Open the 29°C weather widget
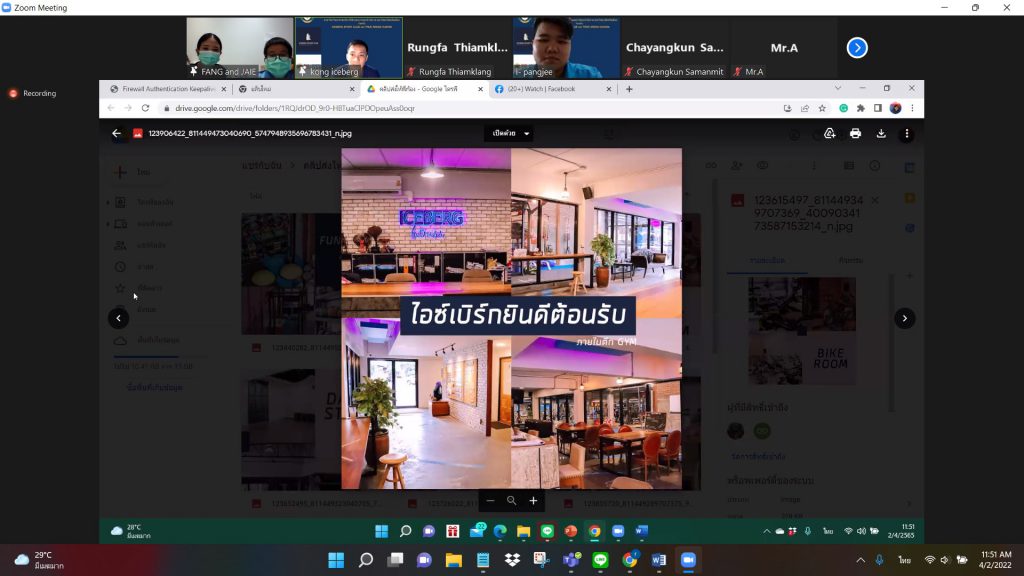The width and height of the screenshot is (1024, 576). pyautogui.click(x=39, y=560)
